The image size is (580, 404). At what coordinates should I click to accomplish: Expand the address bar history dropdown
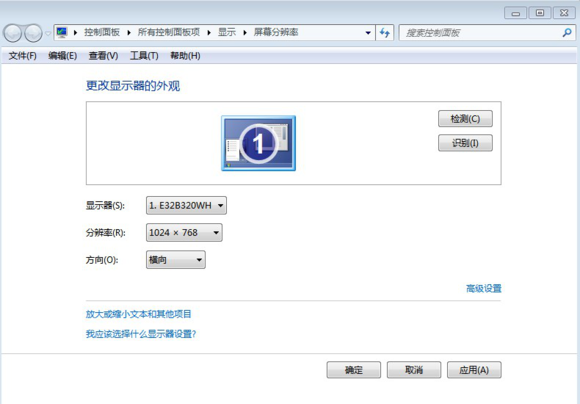368,33
